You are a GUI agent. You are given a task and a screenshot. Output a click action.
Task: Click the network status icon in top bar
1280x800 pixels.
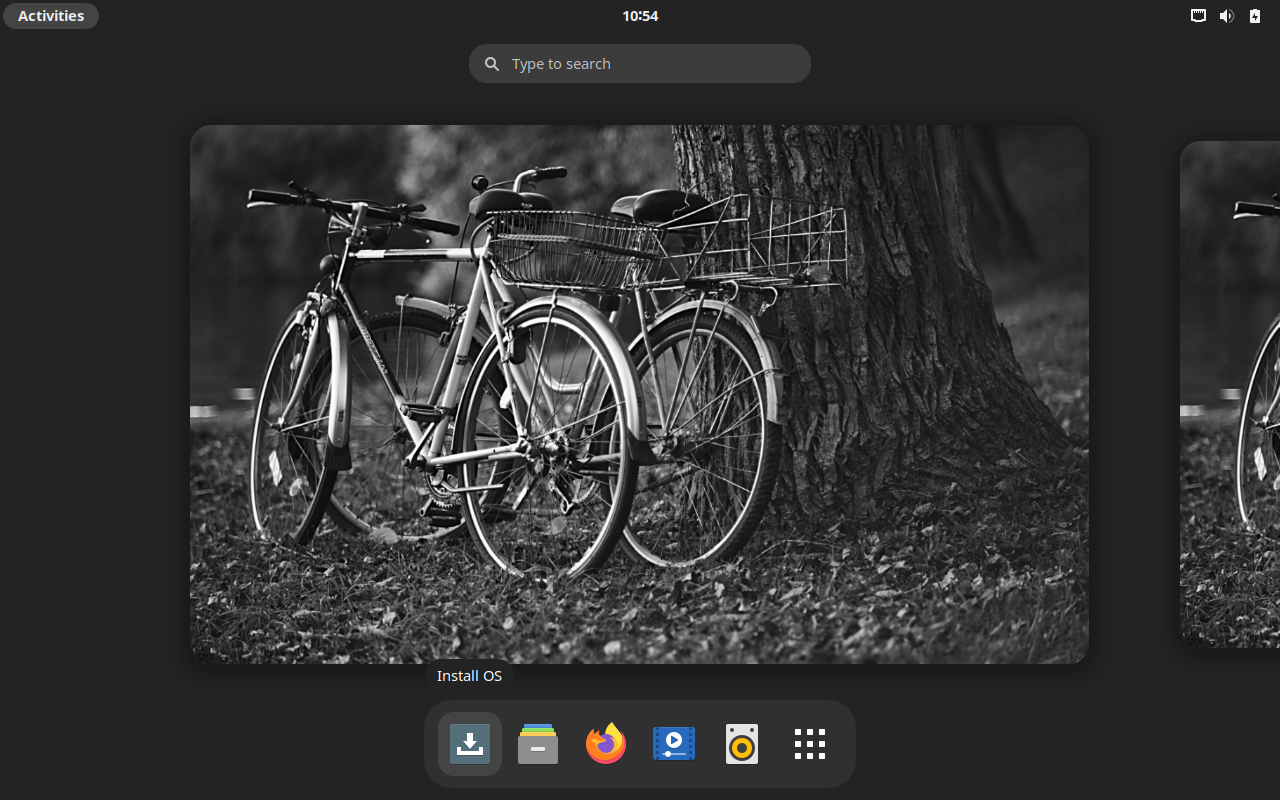pos(1198,16)
